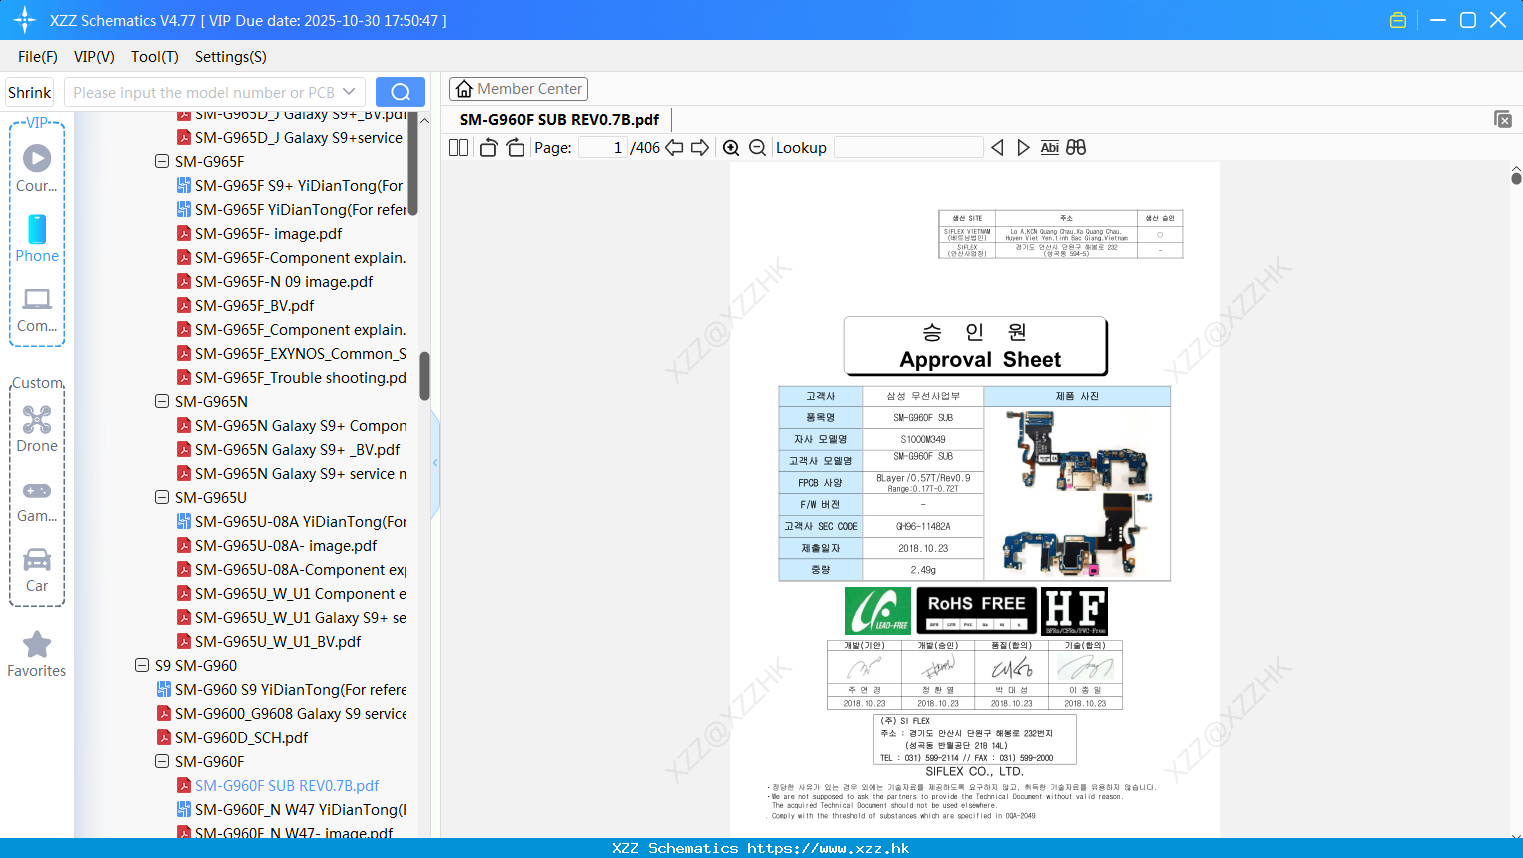
Task: Click the toolbox icon in title bar
Action: pos(1398,20)
